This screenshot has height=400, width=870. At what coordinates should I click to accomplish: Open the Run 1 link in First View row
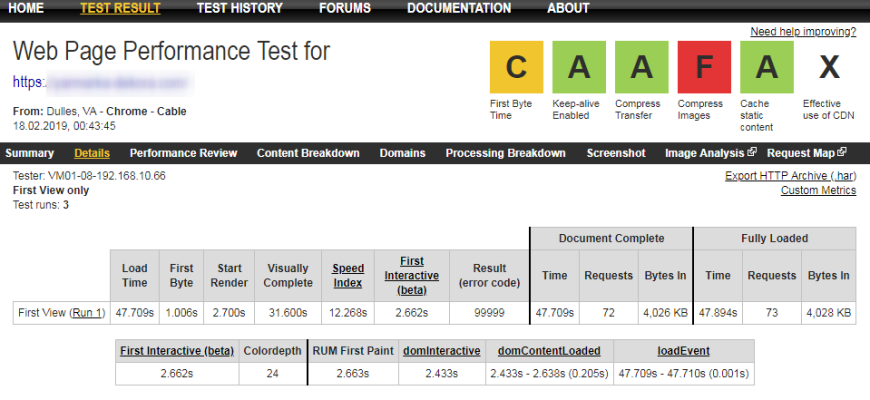click(x=85, y=313)
